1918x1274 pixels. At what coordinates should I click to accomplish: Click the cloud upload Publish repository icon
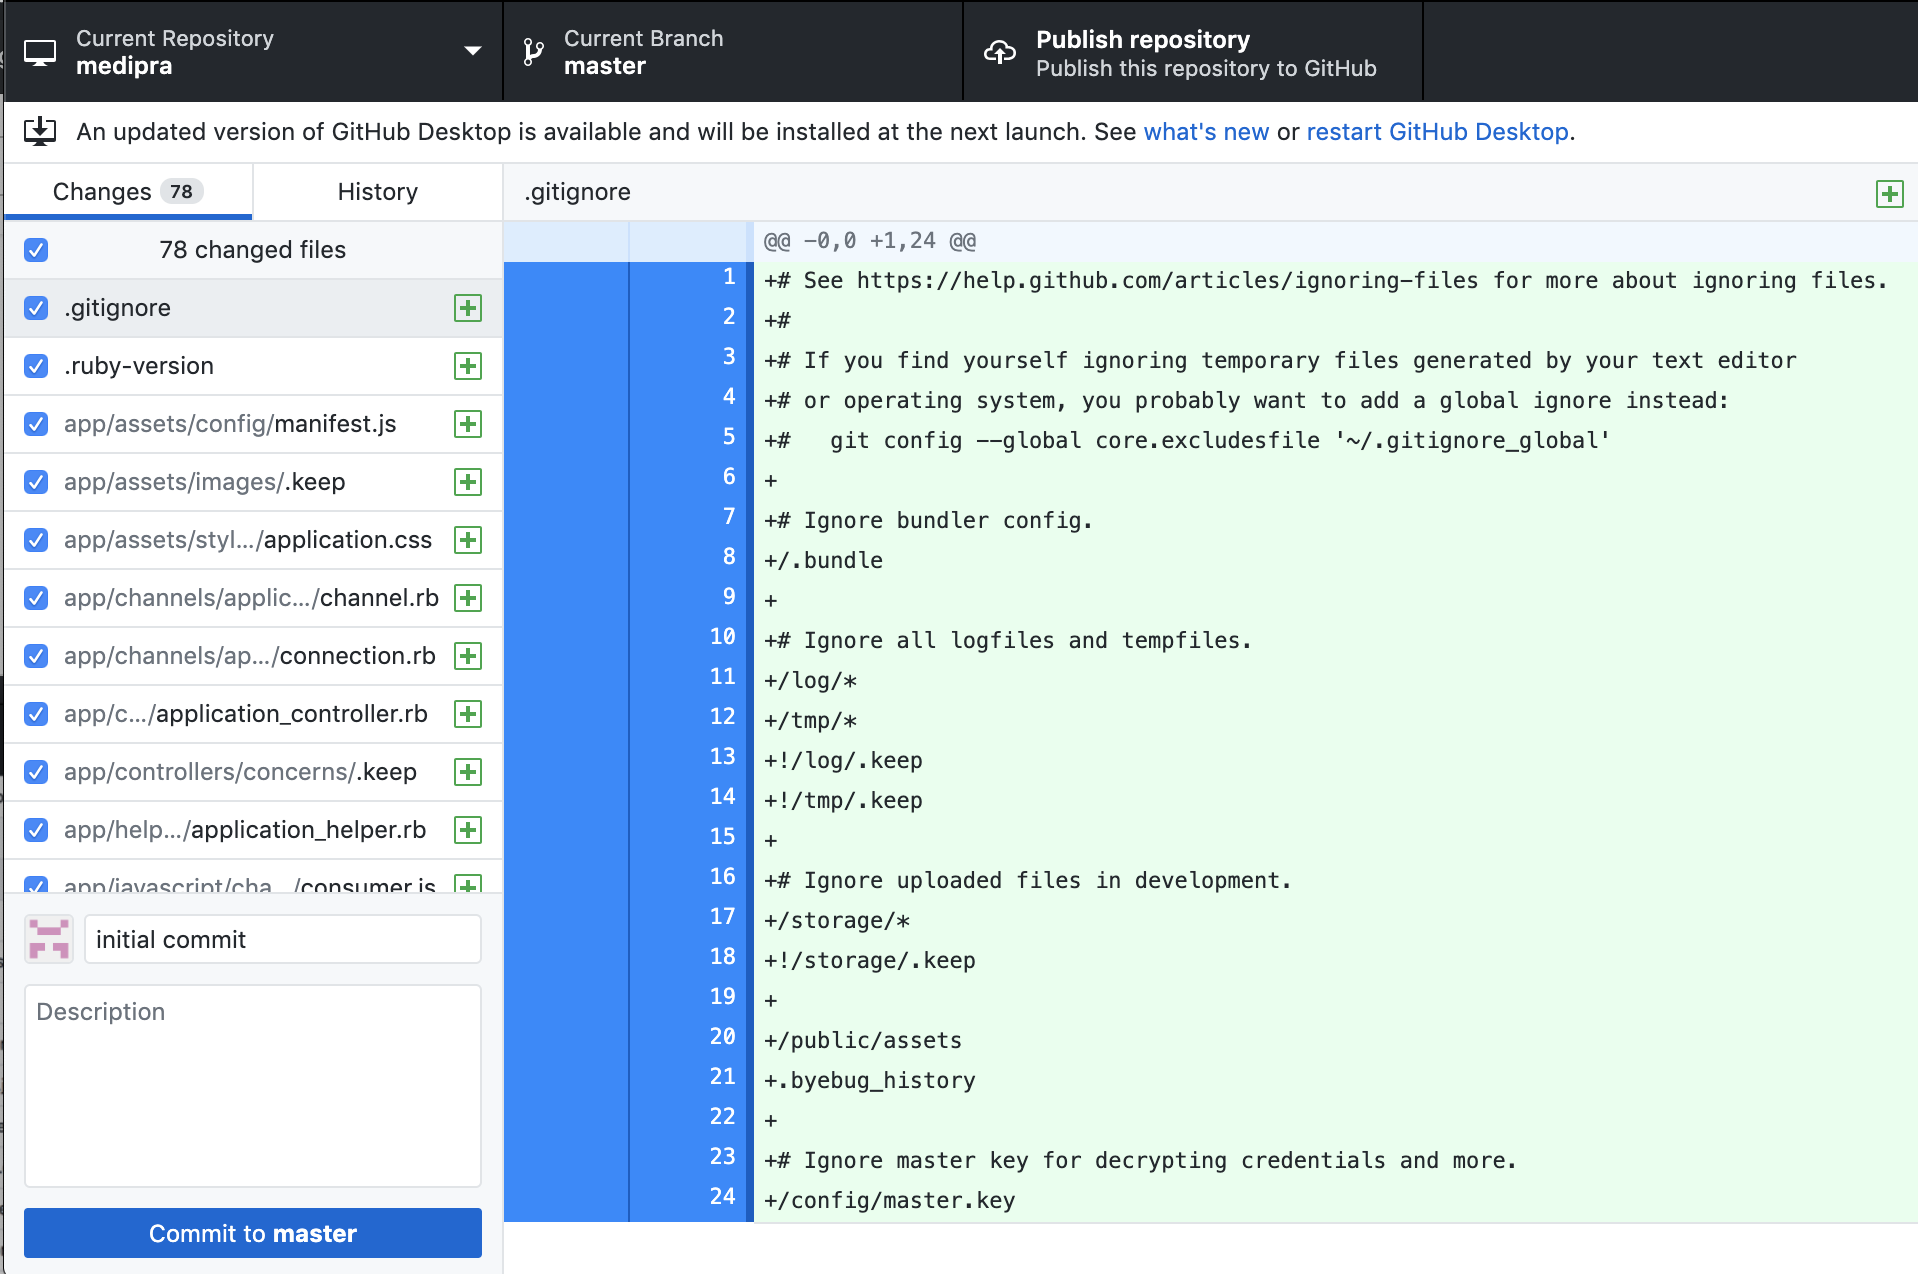1000,52
